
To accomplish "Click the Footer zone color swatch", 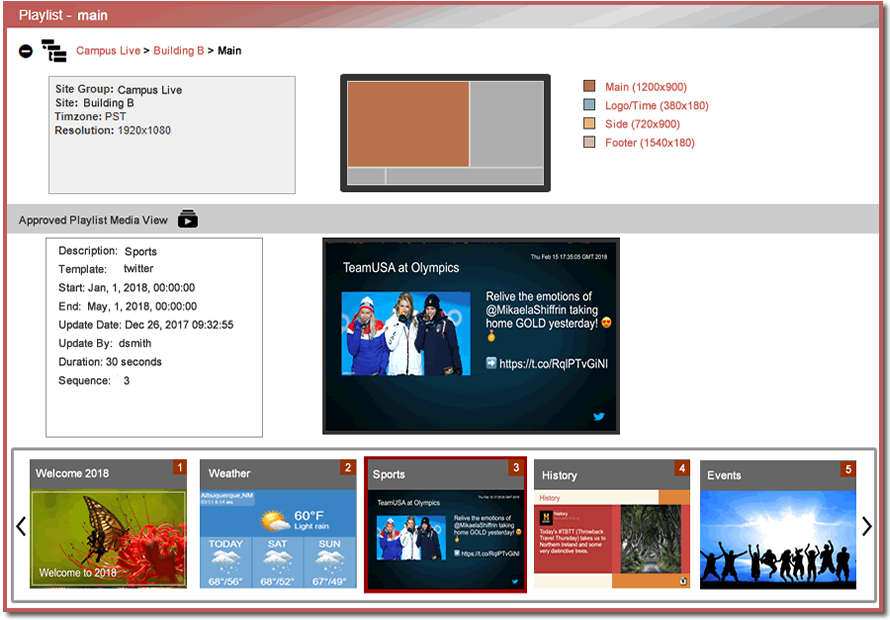I will [x=589, y=142].
